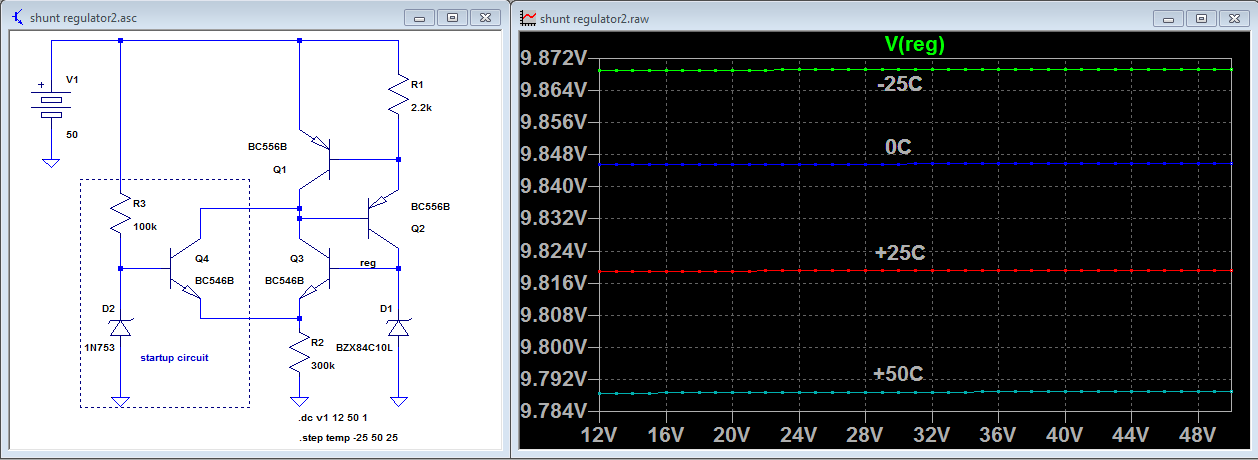
Task: Click the +25C trace annotation
Action: (x=899, y=253)
